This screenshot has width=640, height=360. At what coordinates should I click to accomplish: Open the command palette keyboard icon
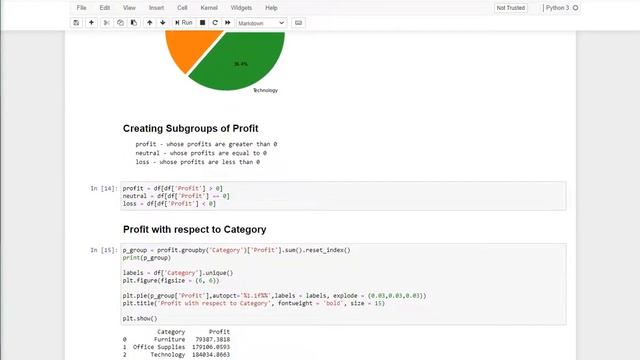click(298, 23)
